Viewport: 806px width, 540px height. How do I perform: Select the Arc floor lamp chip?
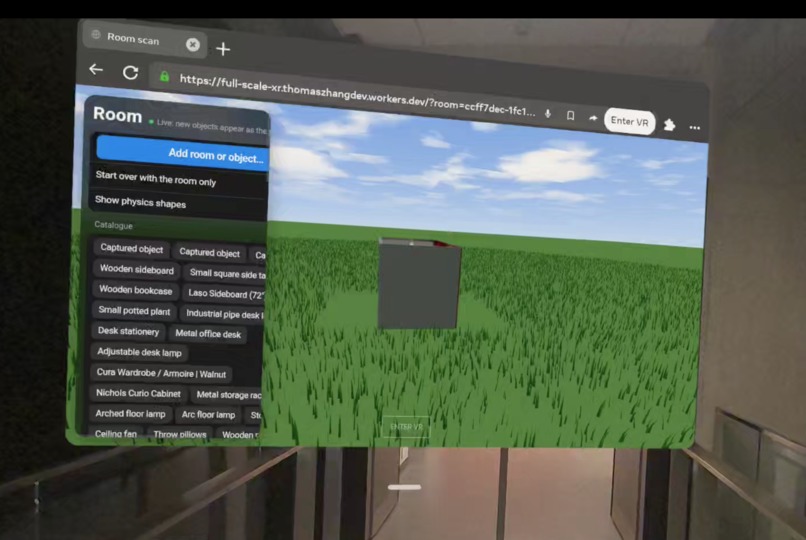click(x=208, y=415)
